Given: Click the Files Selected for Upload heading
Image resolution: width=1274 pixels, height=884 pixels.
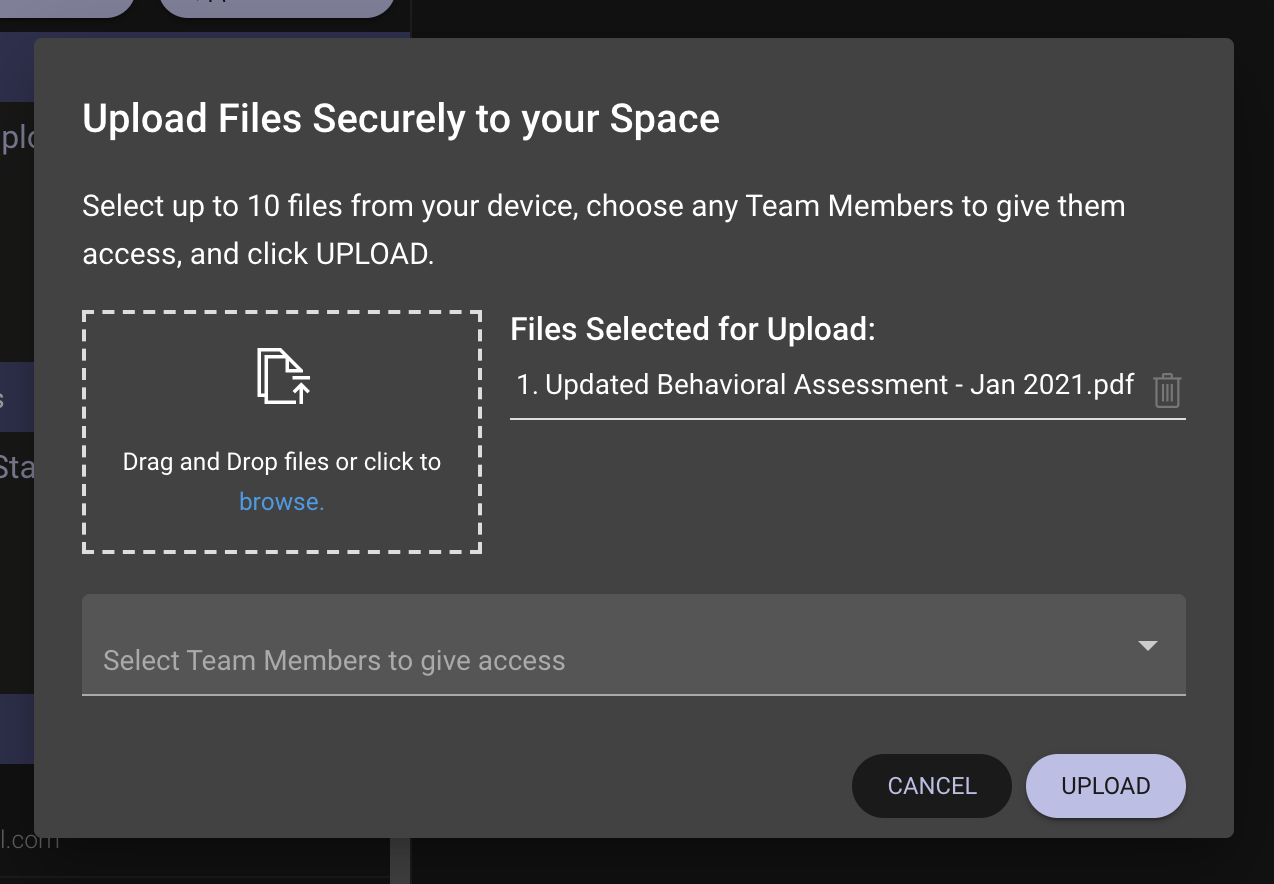Looking at the screenshot, I should [692, 329].
